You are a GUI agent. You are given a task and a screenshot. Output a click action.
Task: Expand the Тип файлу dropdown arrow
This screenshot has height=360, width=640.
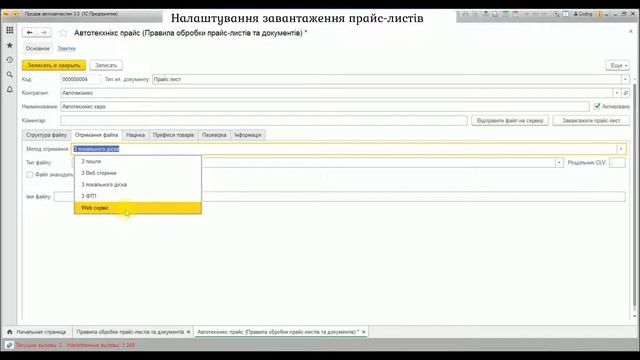(x=559, y=162)
